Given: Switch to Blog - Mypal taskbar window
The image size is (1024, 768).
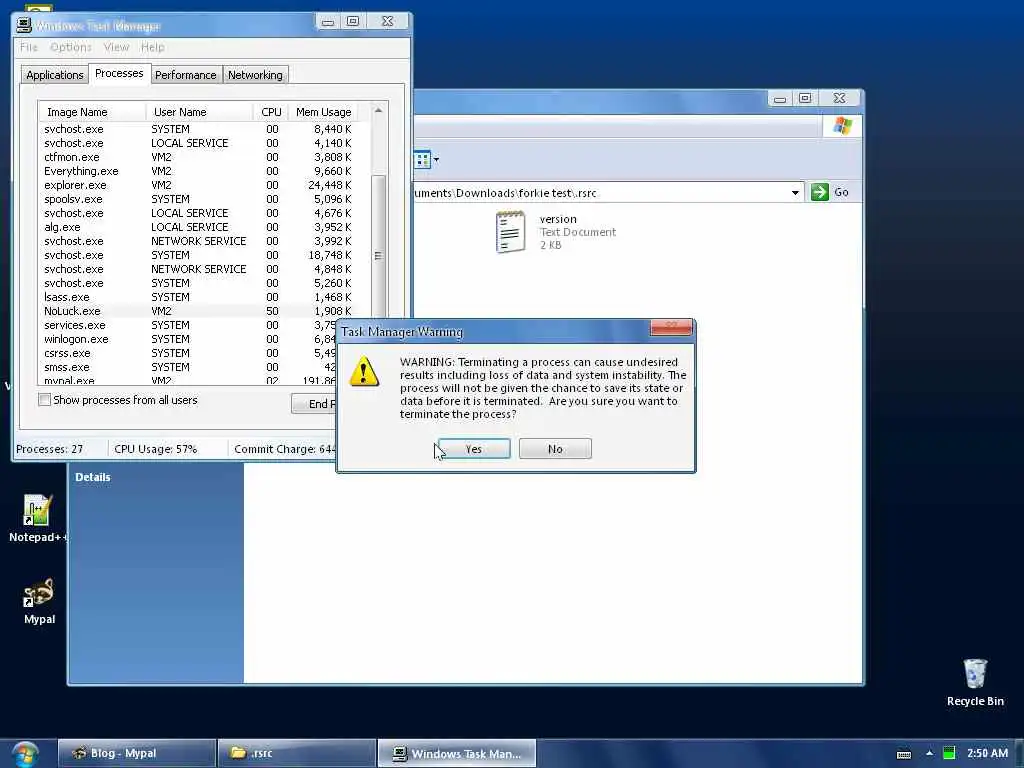Looking at the screenshot, I should pyautogui.click(x=136, y=753).
